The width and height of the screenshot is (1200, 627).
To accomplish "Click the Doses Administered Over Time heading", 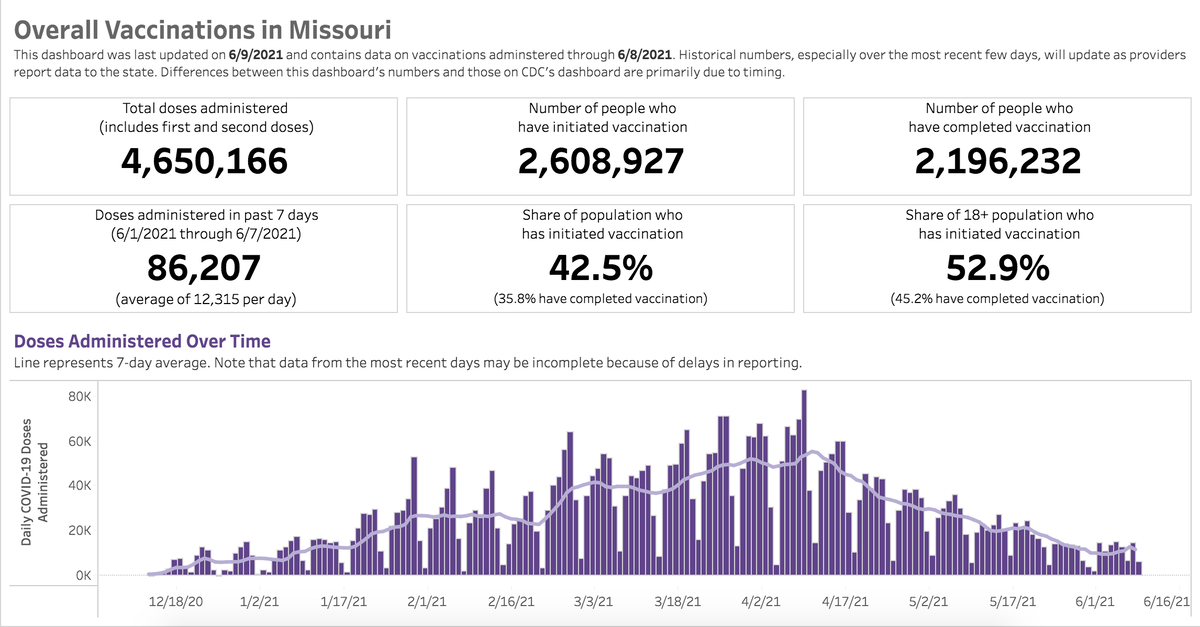I will (141, 341).
